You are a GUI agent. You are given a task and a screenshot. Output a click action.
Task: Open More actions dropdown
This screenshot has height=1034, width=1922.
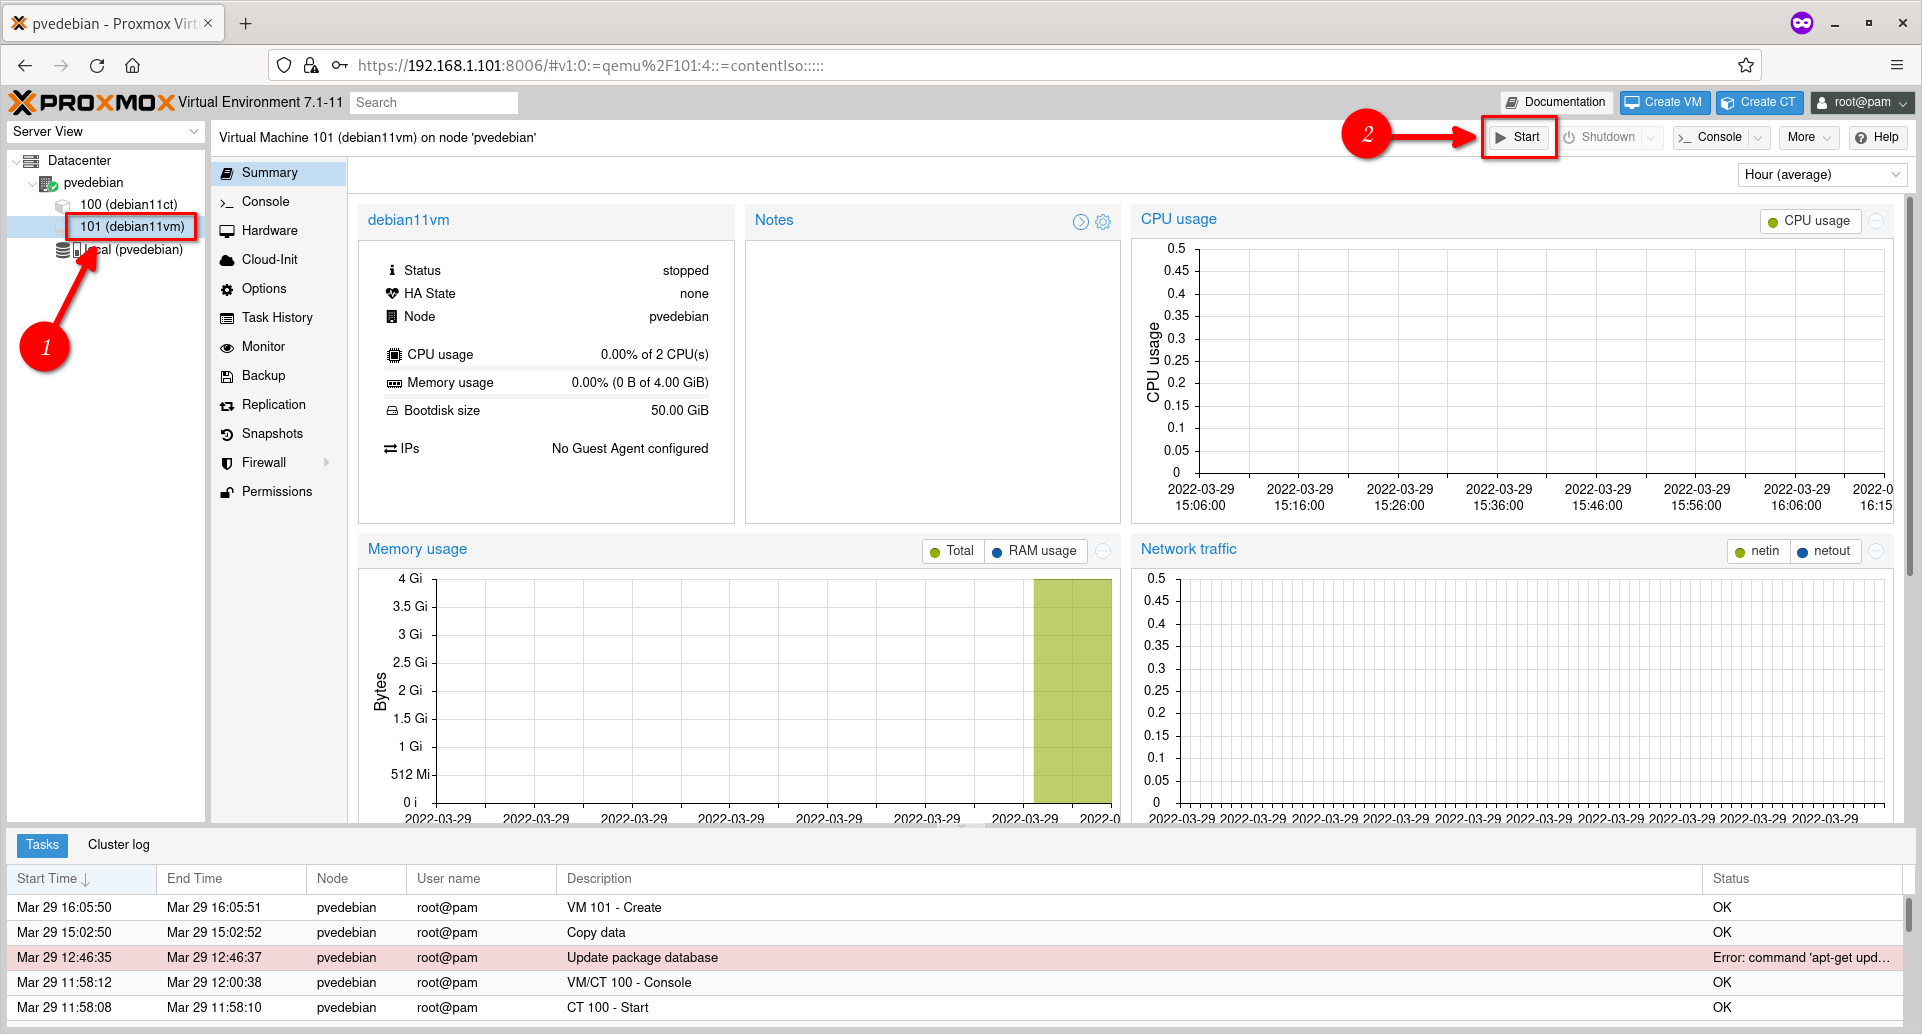coord(1809,138)
